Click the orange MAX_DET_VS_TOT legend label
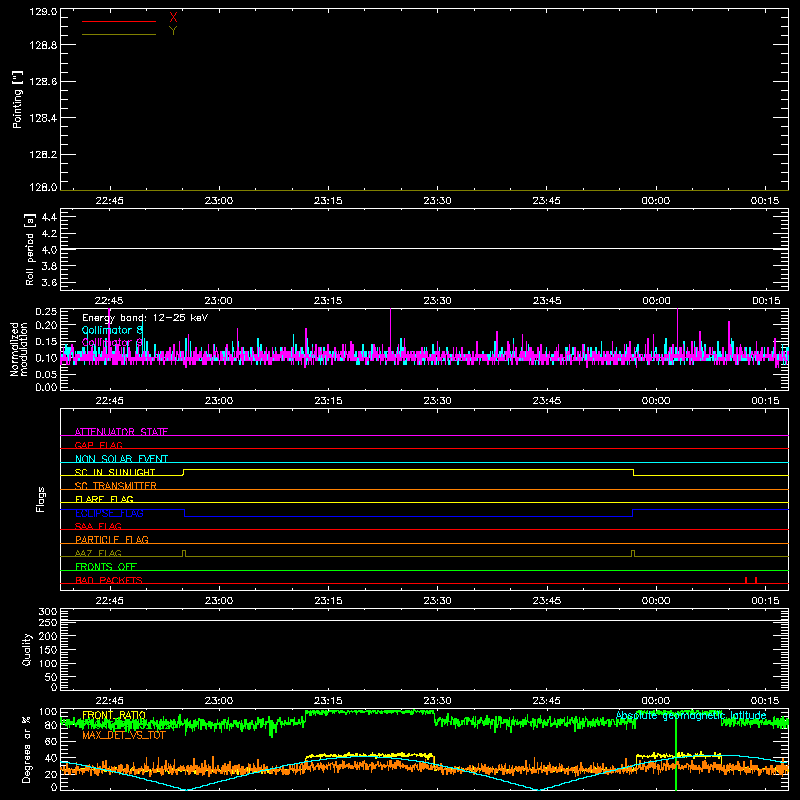Image resolution: width=800 pixels, height=800 pixels. [x=124, y=735]
